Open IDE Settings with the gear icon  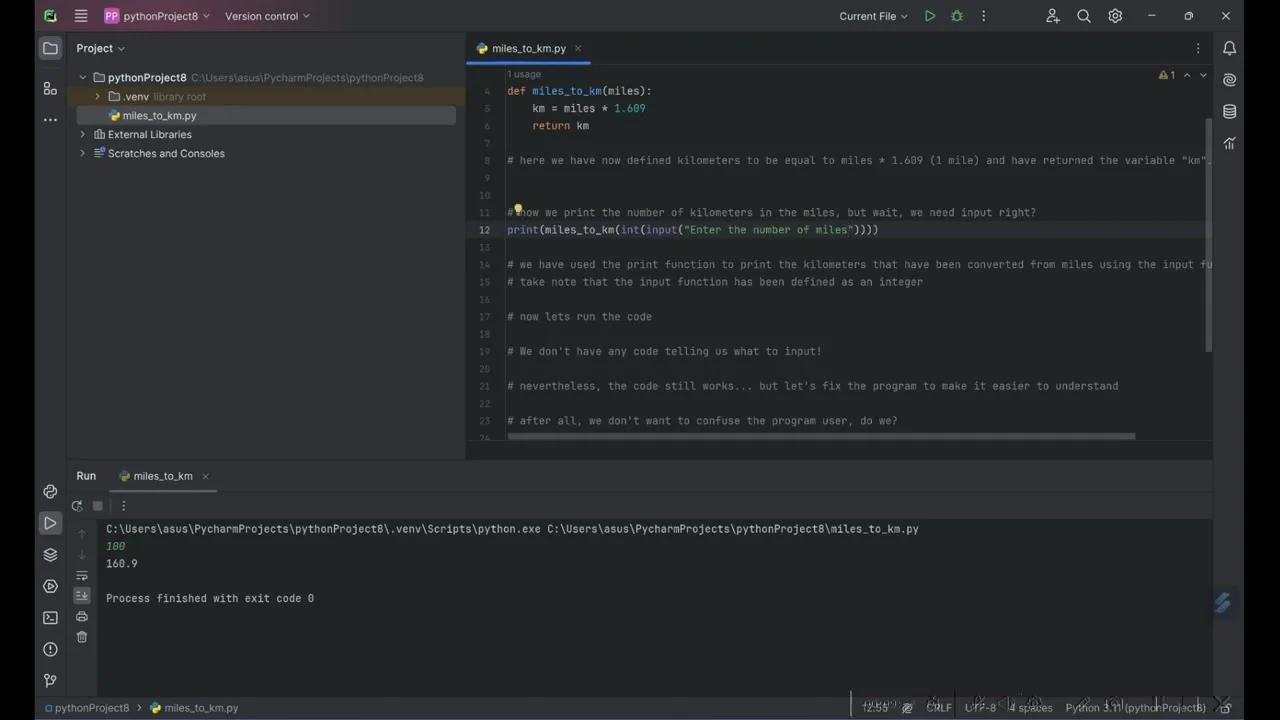1115,16
